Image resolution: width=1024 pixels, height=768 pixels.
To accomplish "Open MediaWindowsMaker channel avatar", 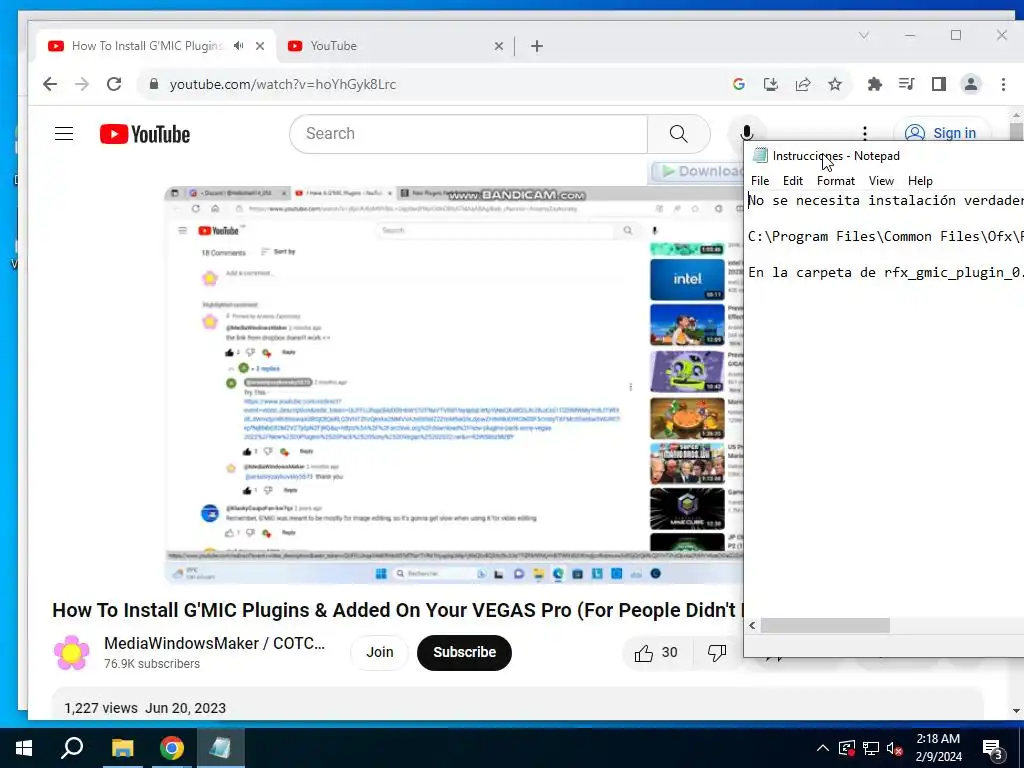I will [x=72, y=652].
